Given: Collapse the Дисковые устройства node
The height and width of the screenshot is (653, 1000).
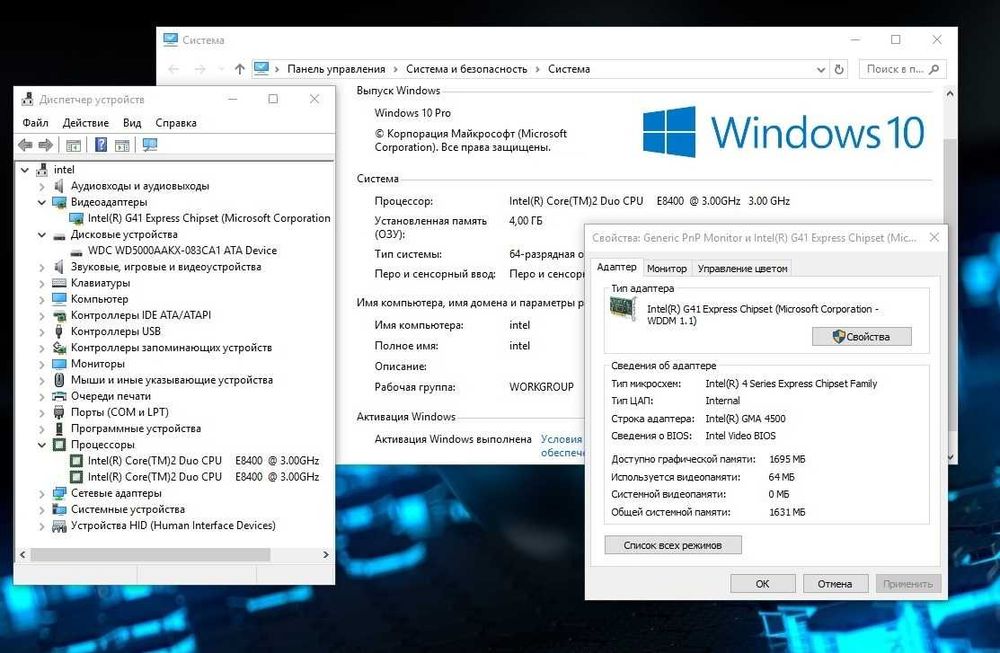Looking at the screenshot, I should (x=41, y=235).
